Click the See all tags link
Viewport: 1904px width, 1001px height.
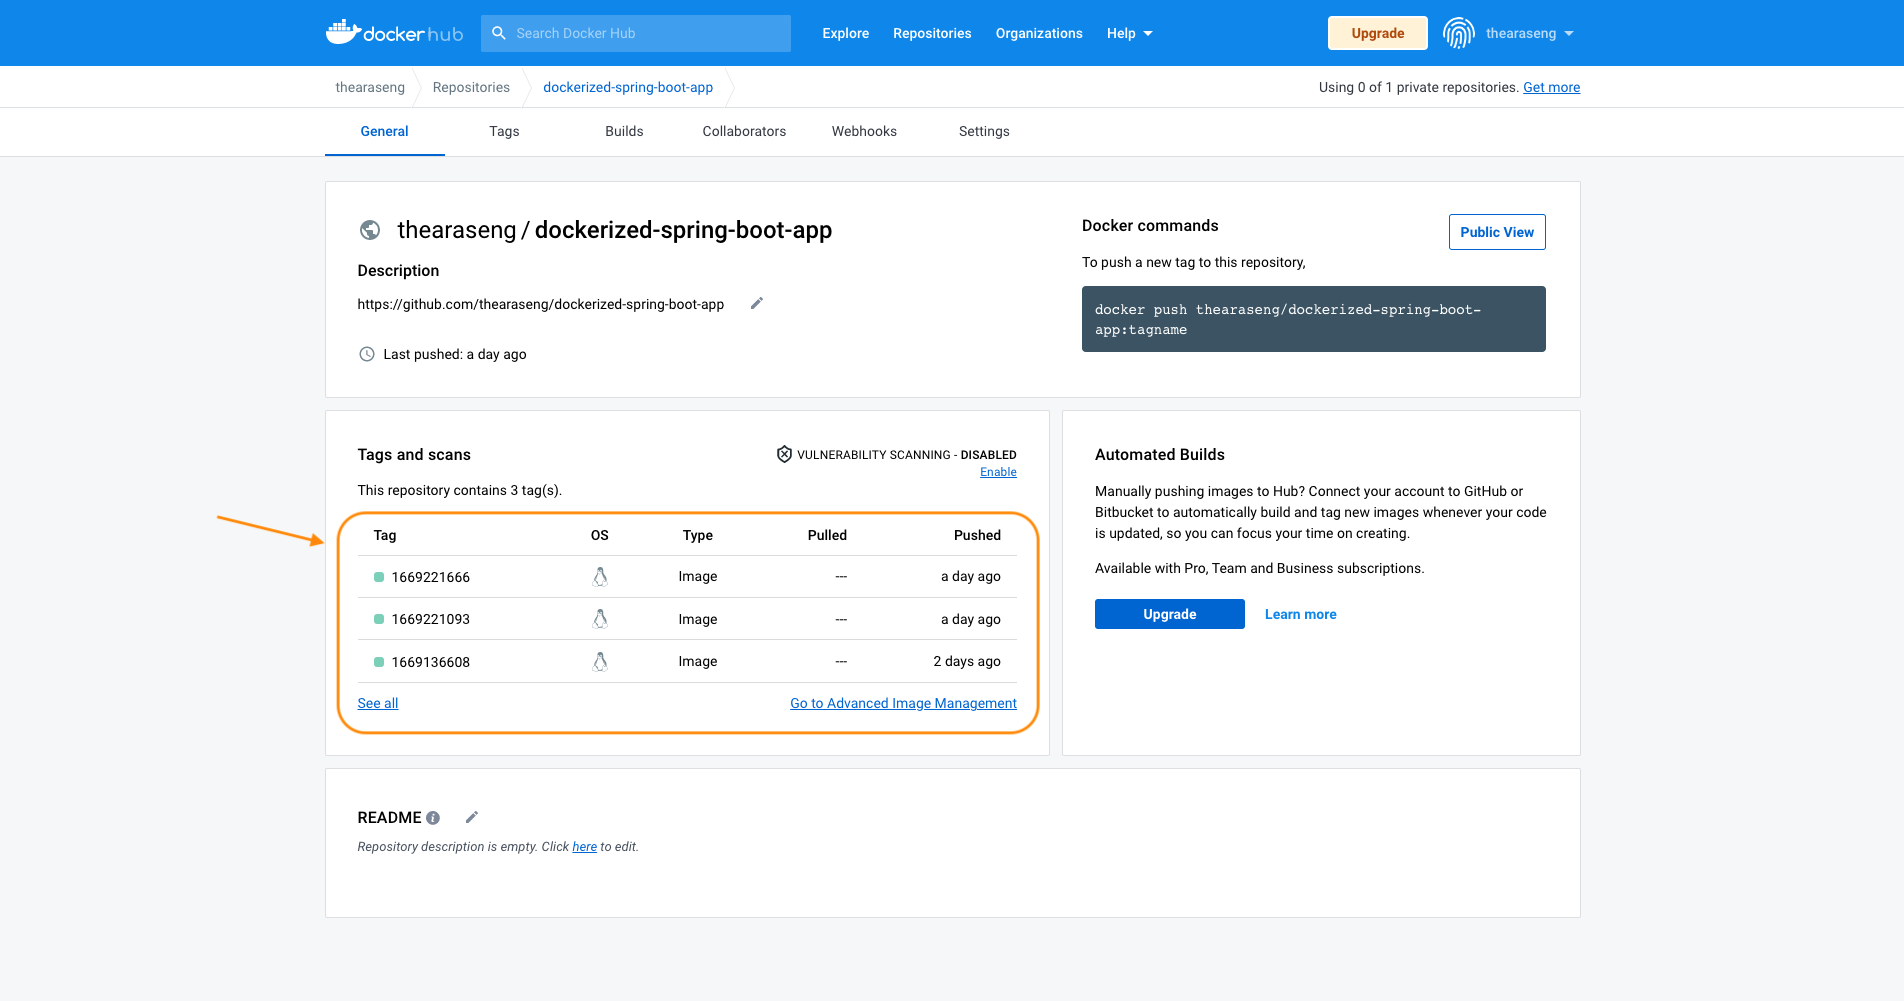(x=378, y=703)
